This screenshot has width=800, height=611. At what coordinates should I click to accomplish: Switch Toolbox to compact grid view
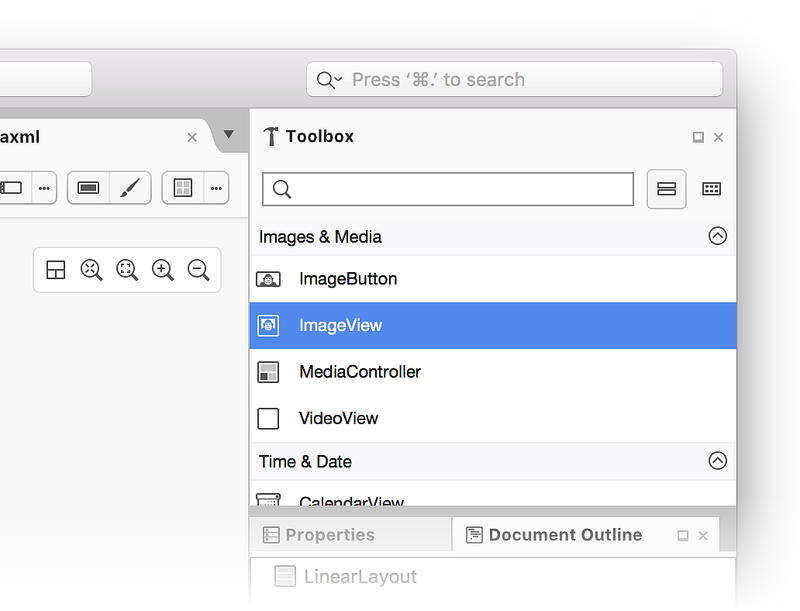tap(712, 188)
